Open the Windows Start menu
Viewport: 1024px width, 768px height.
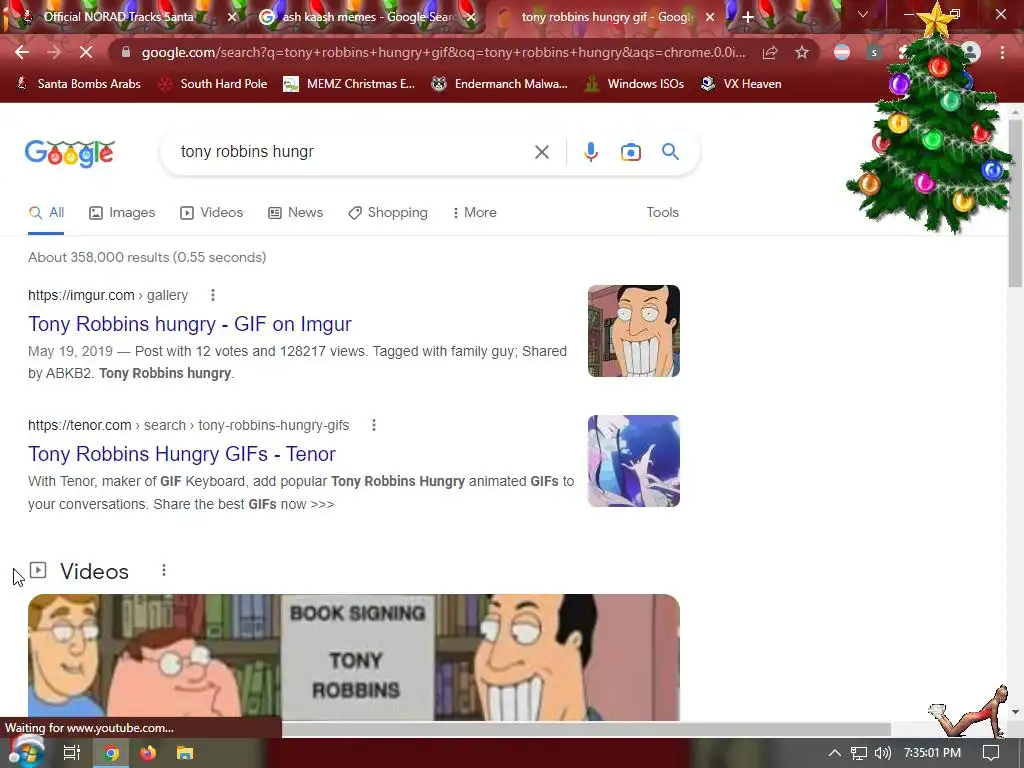(26, 752)
